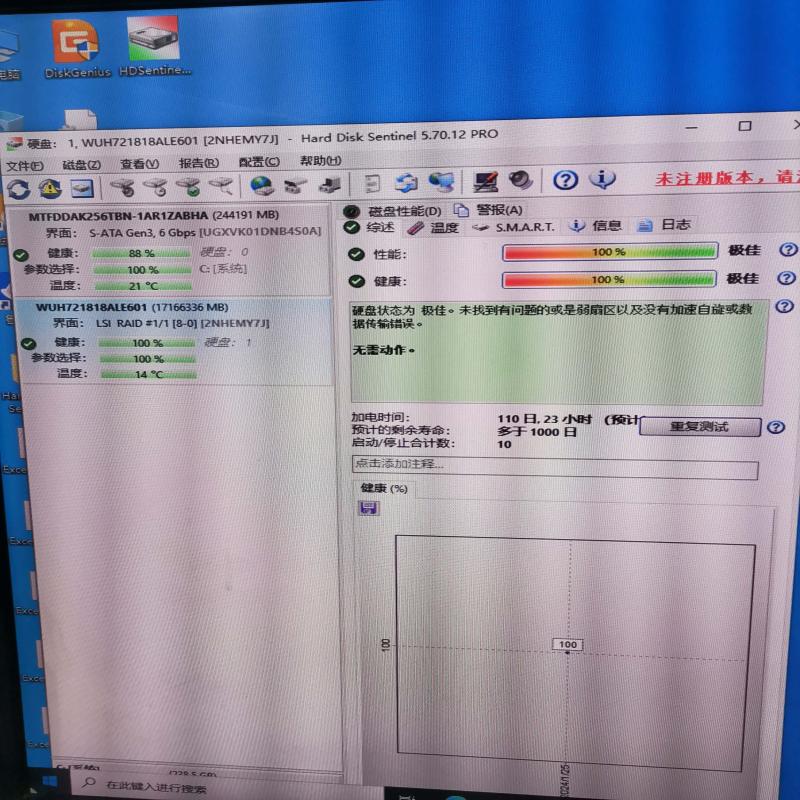Viewport: 800px width, 800px height.
Task: Click the globe toolbar icon
Action: click(x=262, y=185)
